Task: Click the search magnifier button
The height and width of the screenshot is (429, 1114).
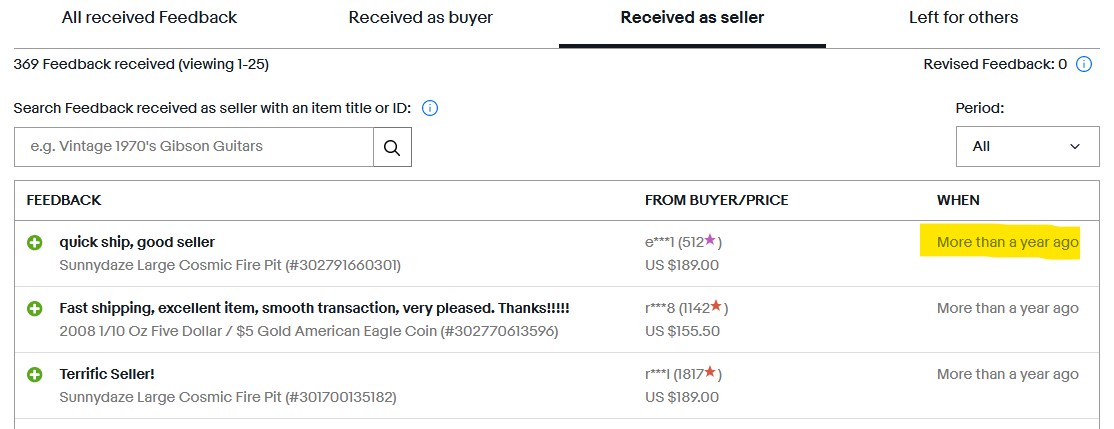Action: tap(392, 147)
